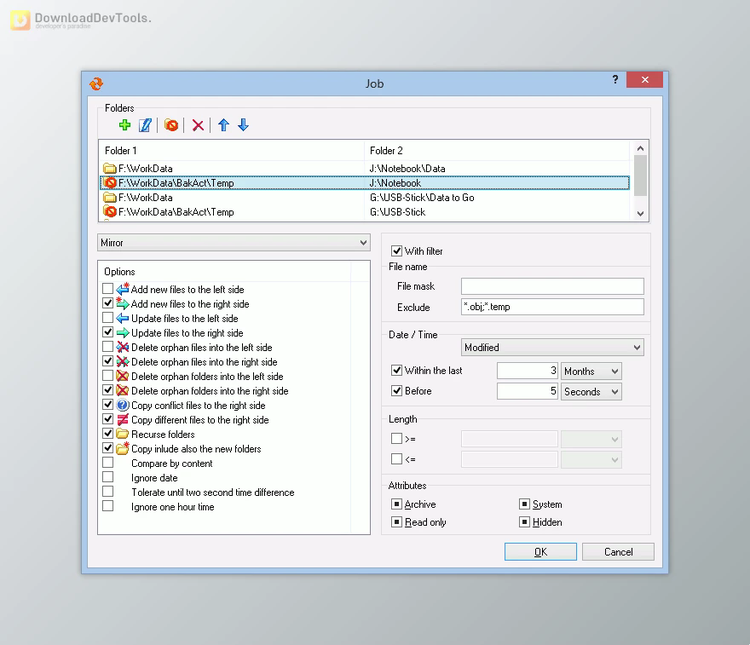The height and width of the screenshot is (645, 750).
Task: Click folder list scrollbar down arrow
Action: [640, 213]
